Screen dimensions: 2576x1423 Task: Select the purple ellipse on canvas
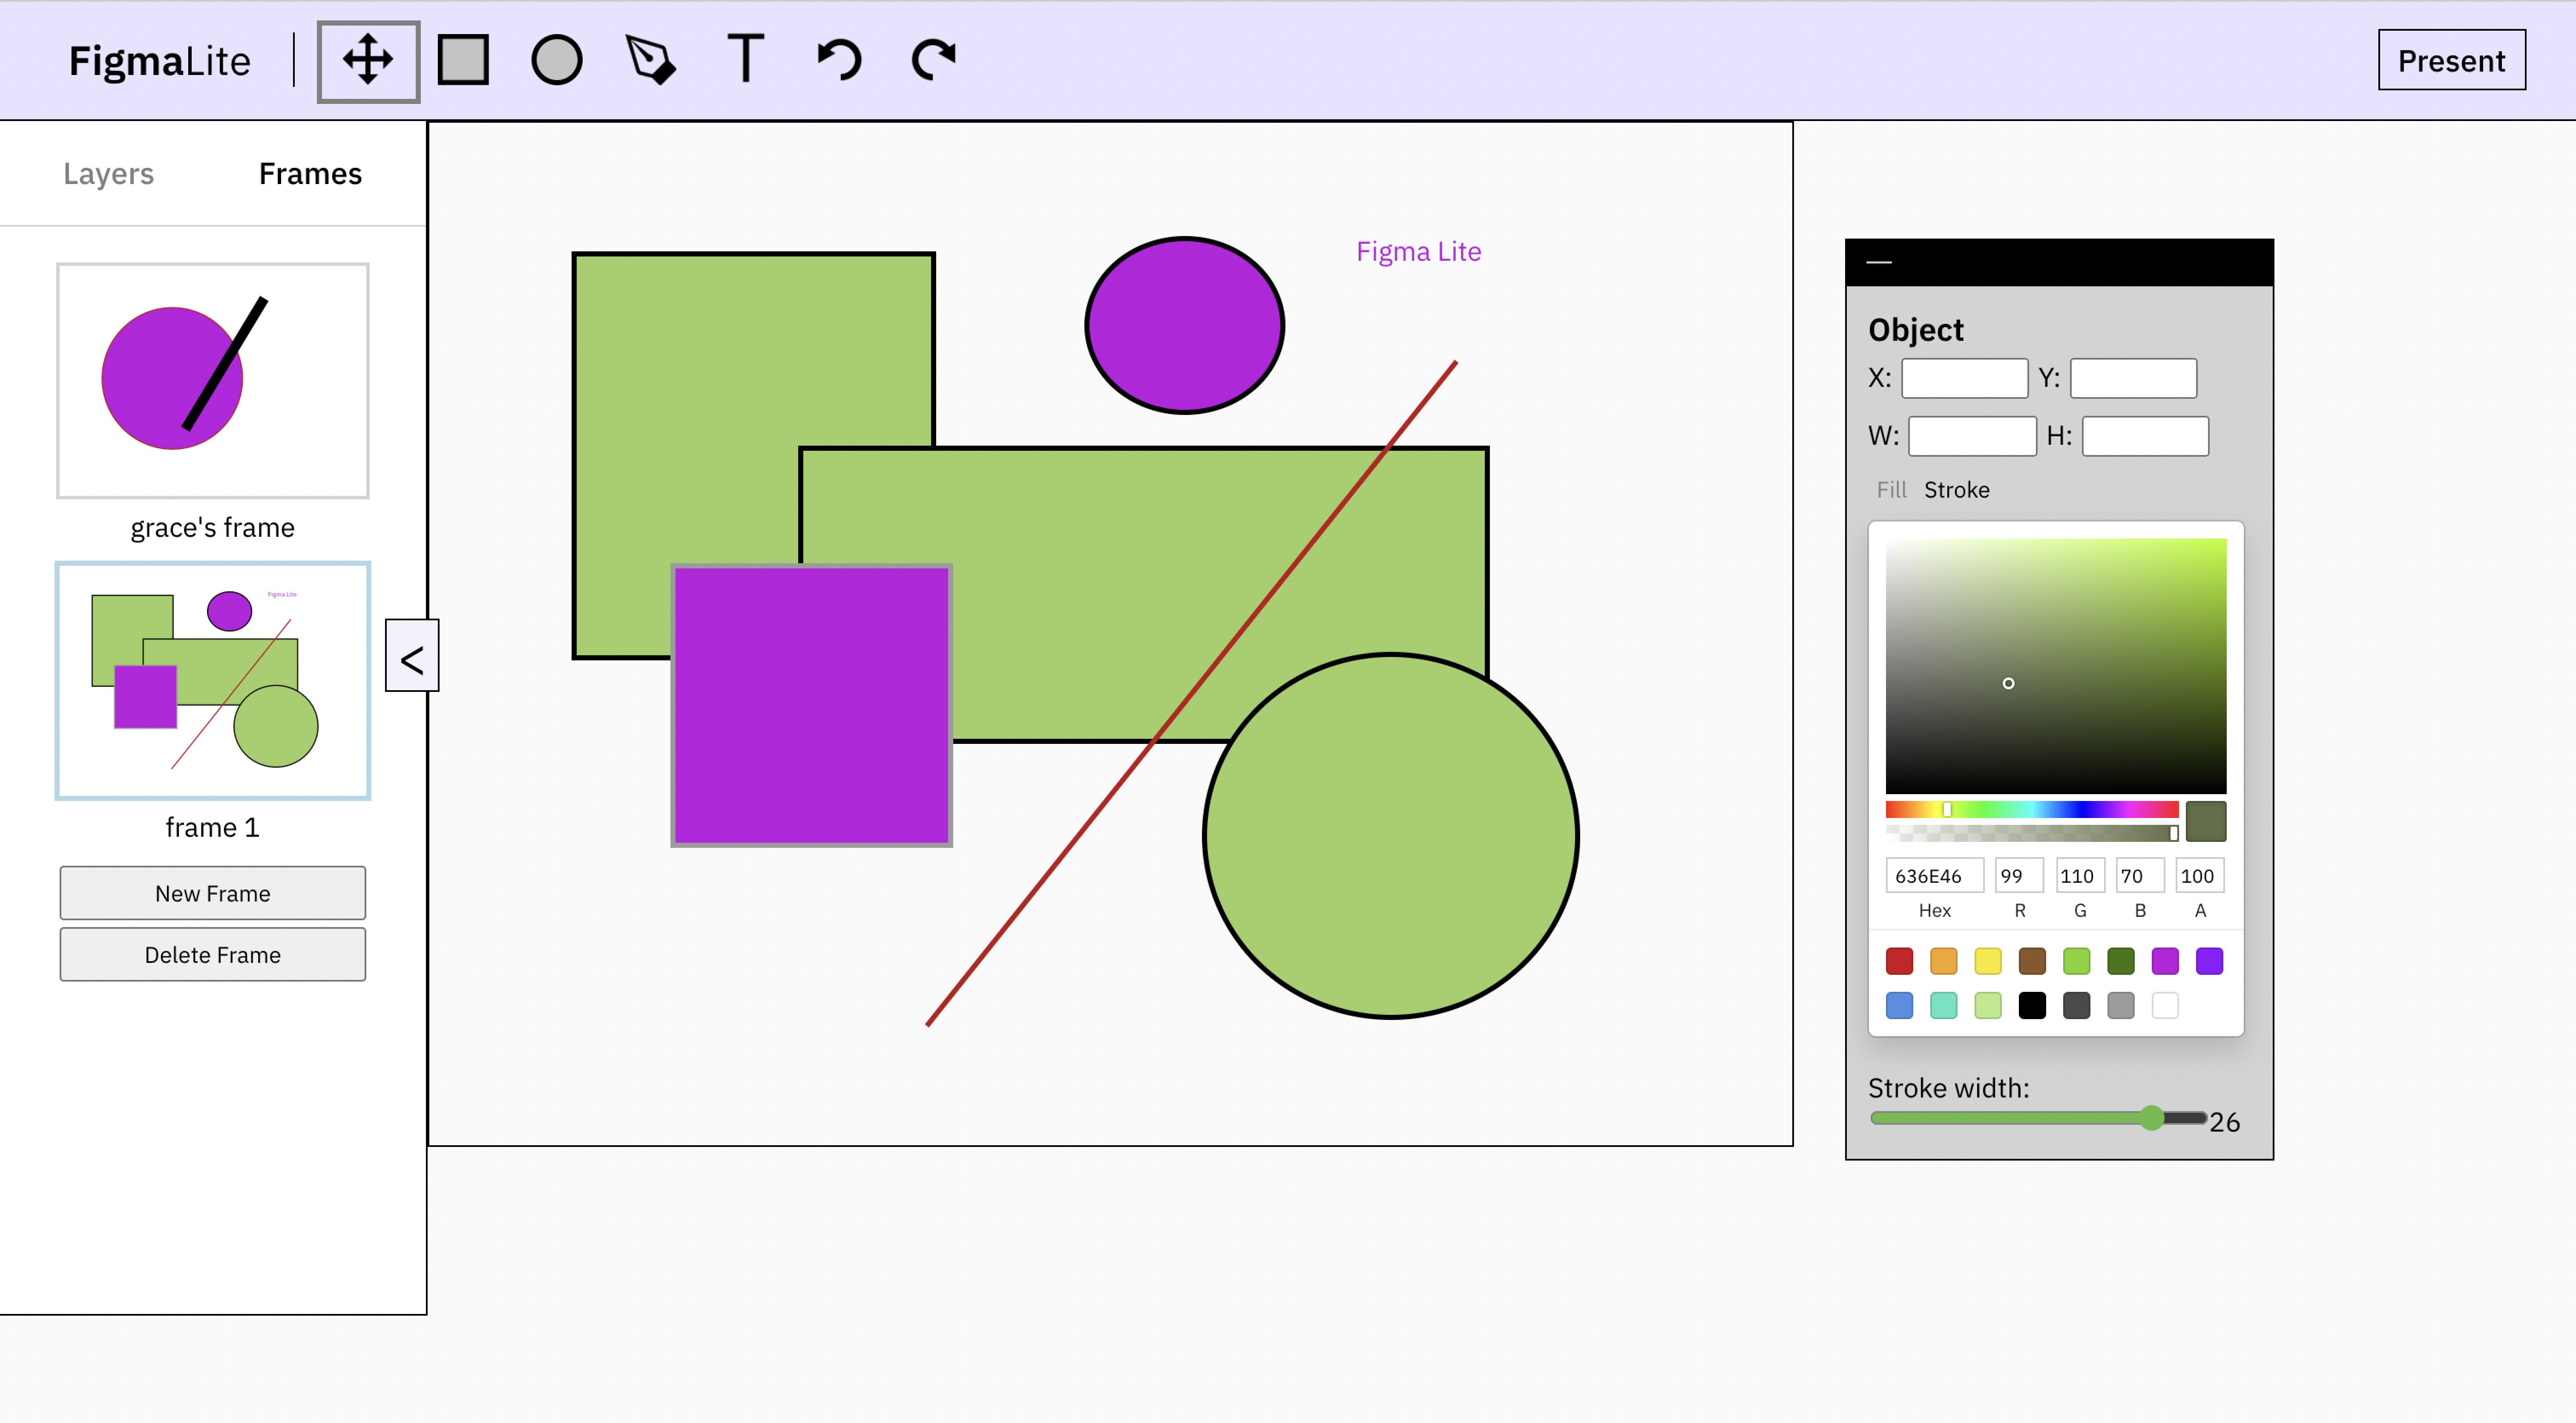pyautogui.click(x=1185, y=325)
